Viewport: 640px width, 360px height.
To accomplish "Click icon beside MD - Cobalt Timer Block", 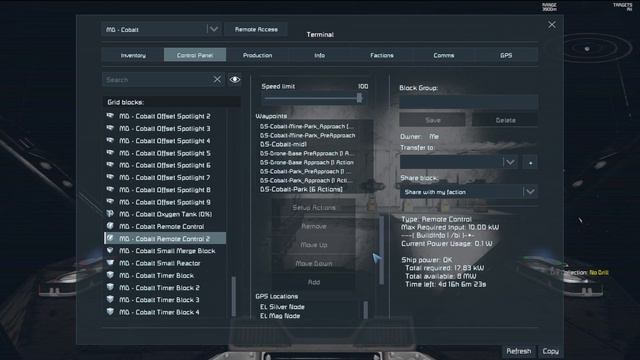I will (110, 275).
